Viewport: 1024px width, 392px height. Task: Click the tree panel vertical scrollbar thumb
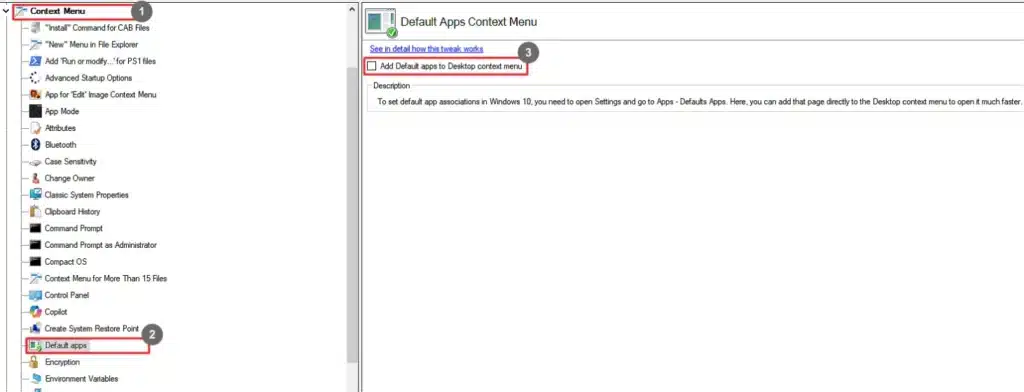[x=353, y=214]
